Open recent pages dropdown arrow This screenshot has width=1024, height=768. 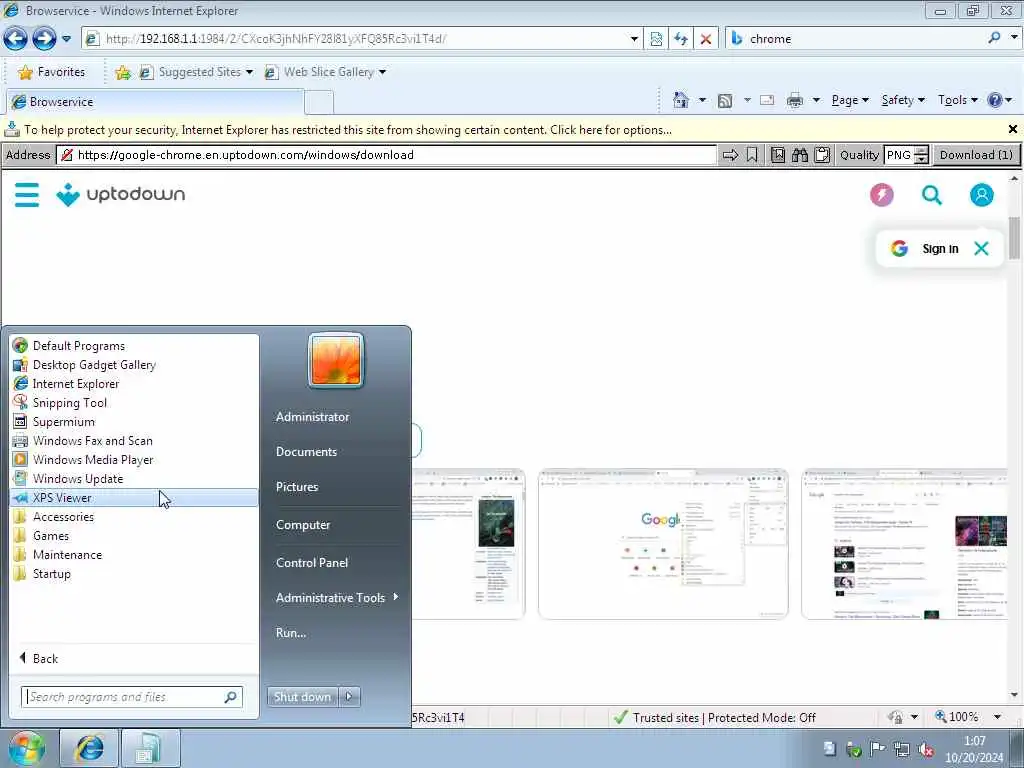click(66, 39)
